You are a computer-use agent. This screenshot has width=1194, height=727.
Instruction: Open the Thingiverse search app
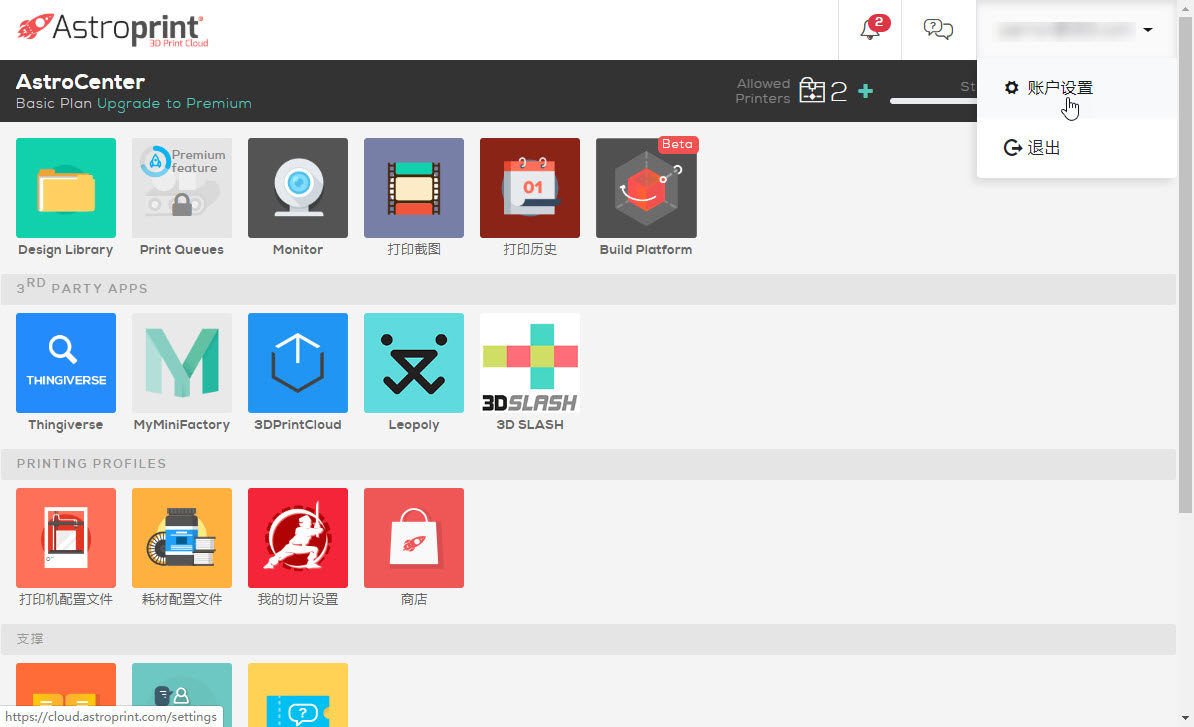pos(65,363)
